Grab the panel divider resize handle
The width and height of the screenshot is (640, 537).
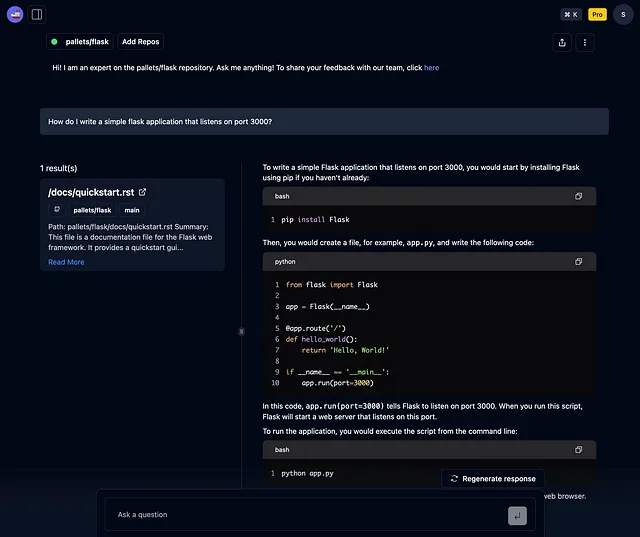click(x=241, y=331)
